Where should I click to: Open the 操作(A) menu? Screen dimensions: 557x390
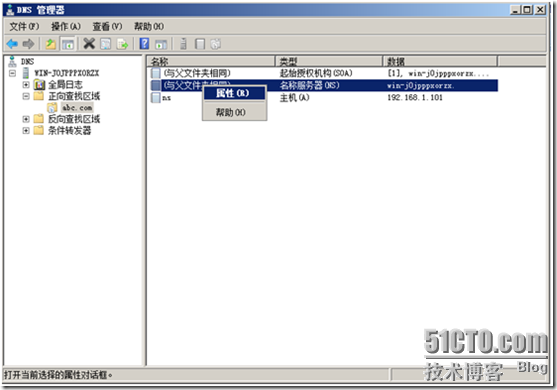(66, 26)
